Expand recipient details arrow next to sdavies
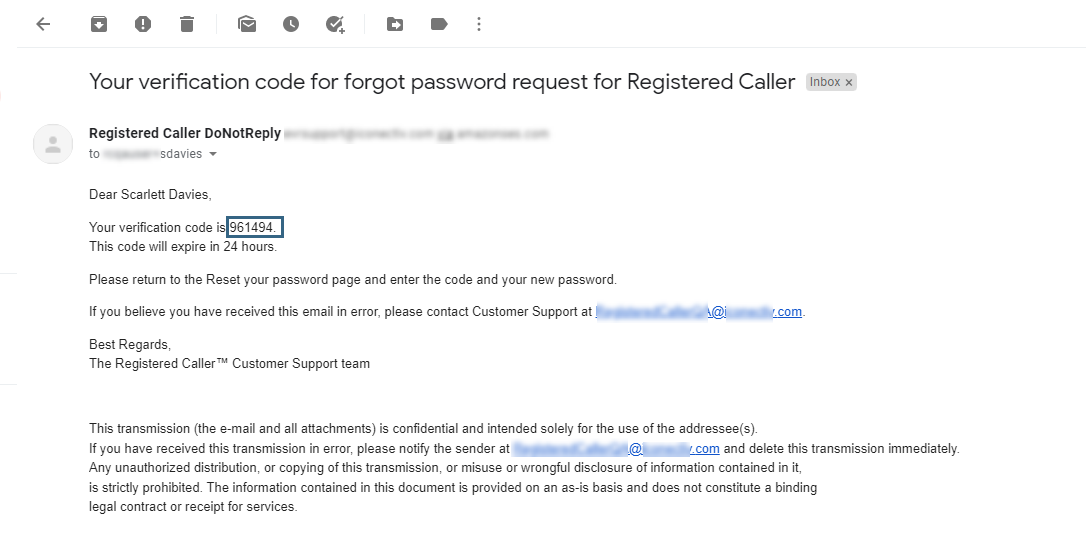 213,155
